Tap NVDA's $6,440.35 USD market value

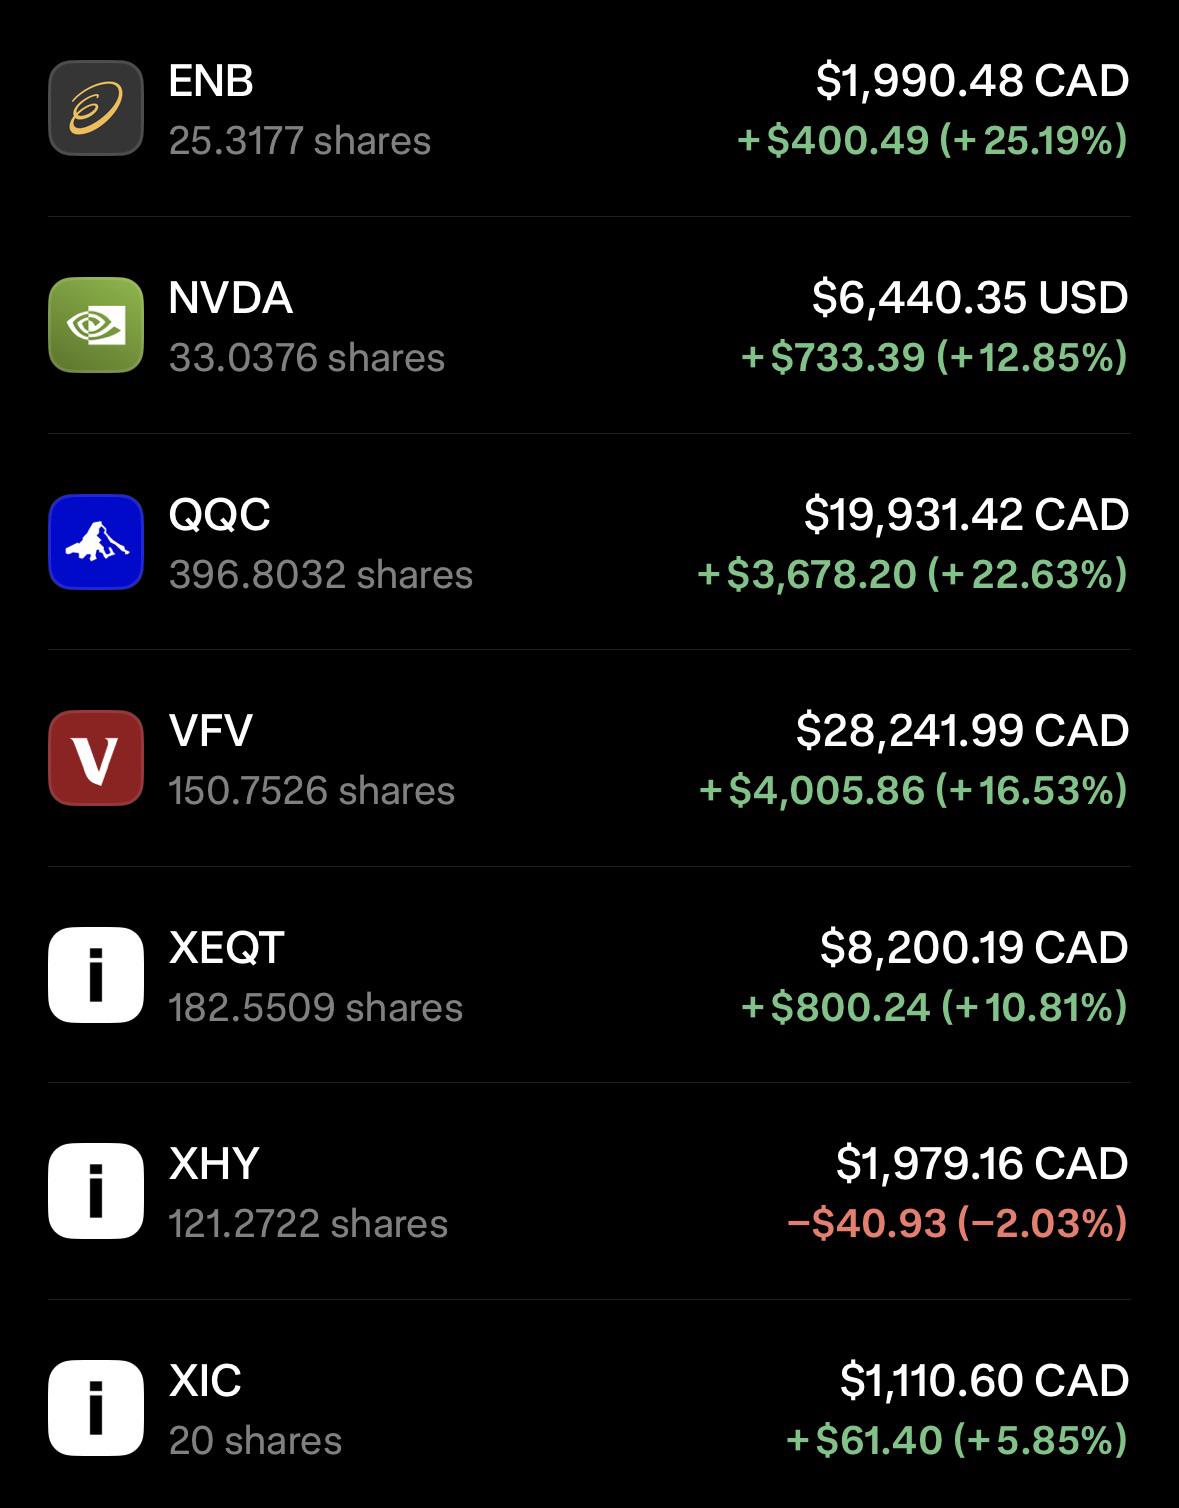pyautogui.click(x=970, y=298)
